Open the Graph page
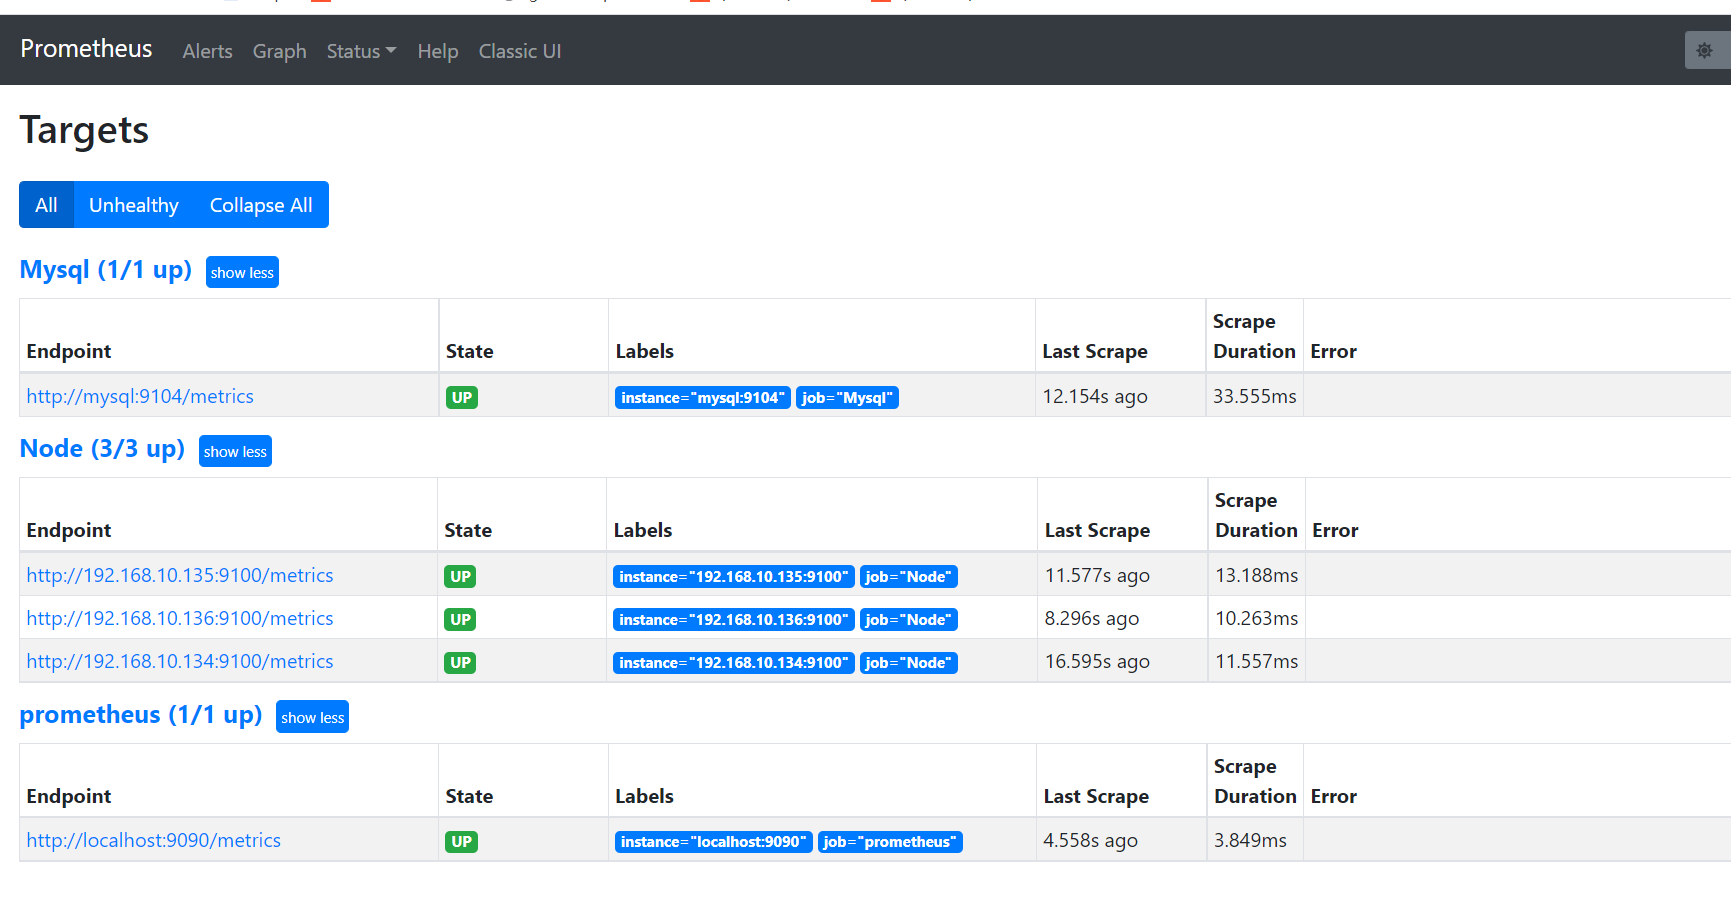This screenshot has height=922, width=1731. 280,51
